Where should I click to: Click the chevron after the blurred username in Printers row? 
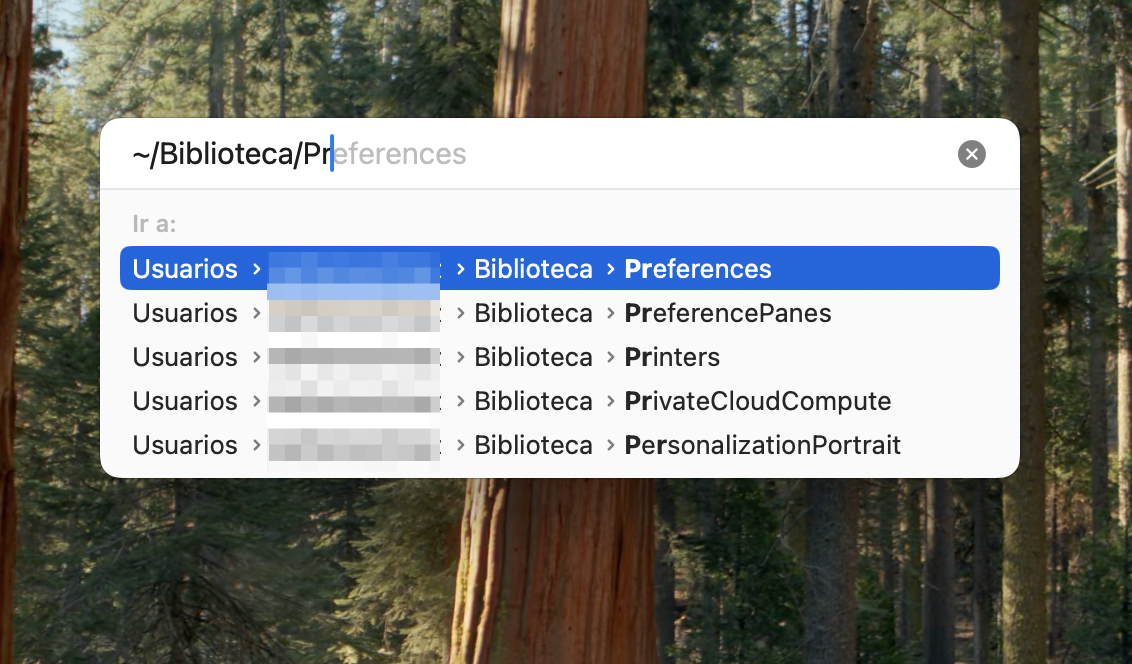[x=460, y=357]
